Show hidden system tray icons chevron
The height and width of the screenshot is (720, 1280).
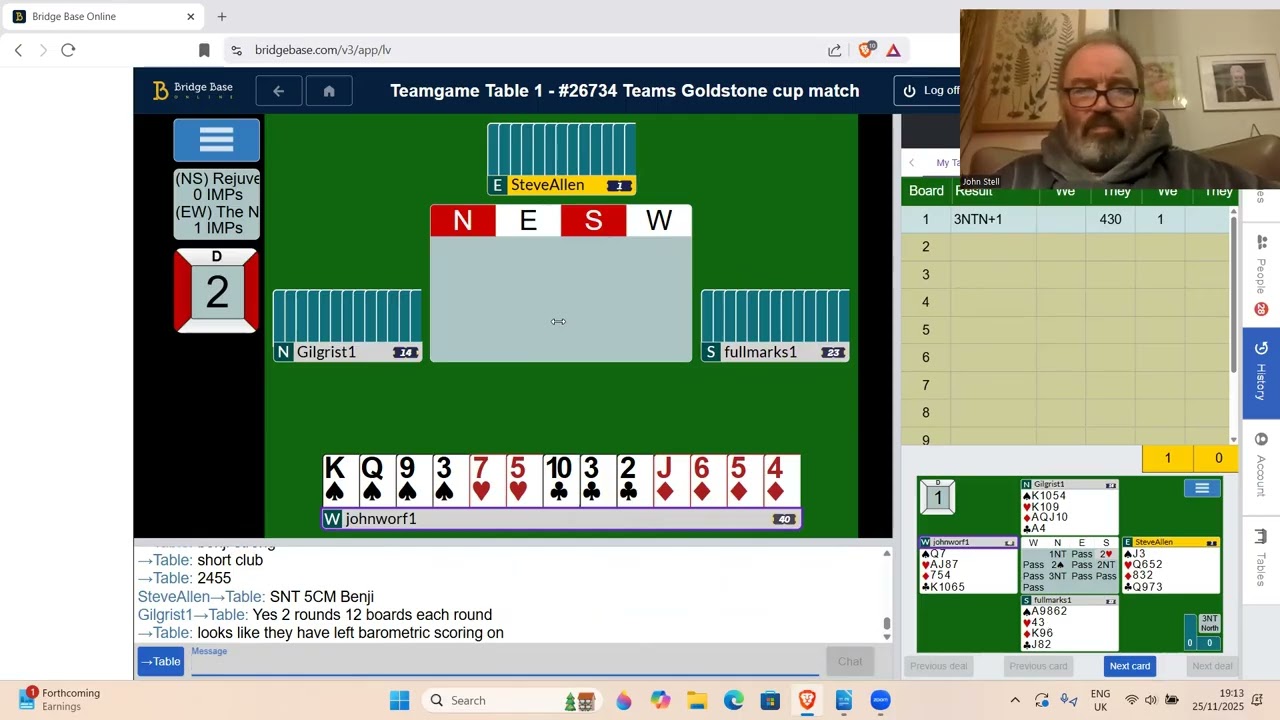(1015, 700)
